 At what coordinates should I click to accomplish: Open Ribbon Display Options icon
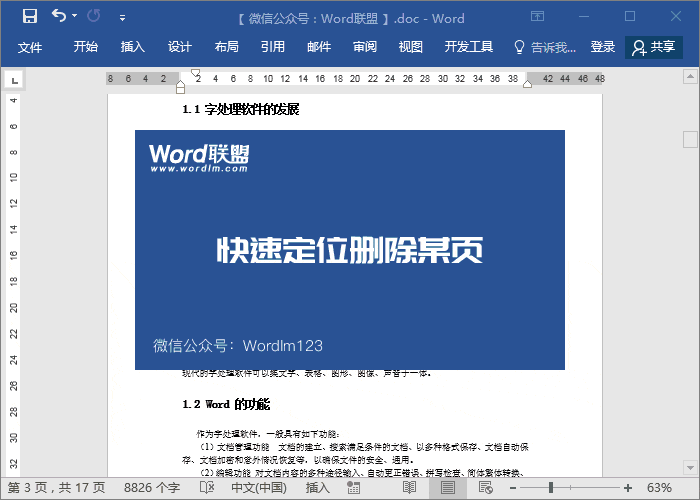click(538, 17)
